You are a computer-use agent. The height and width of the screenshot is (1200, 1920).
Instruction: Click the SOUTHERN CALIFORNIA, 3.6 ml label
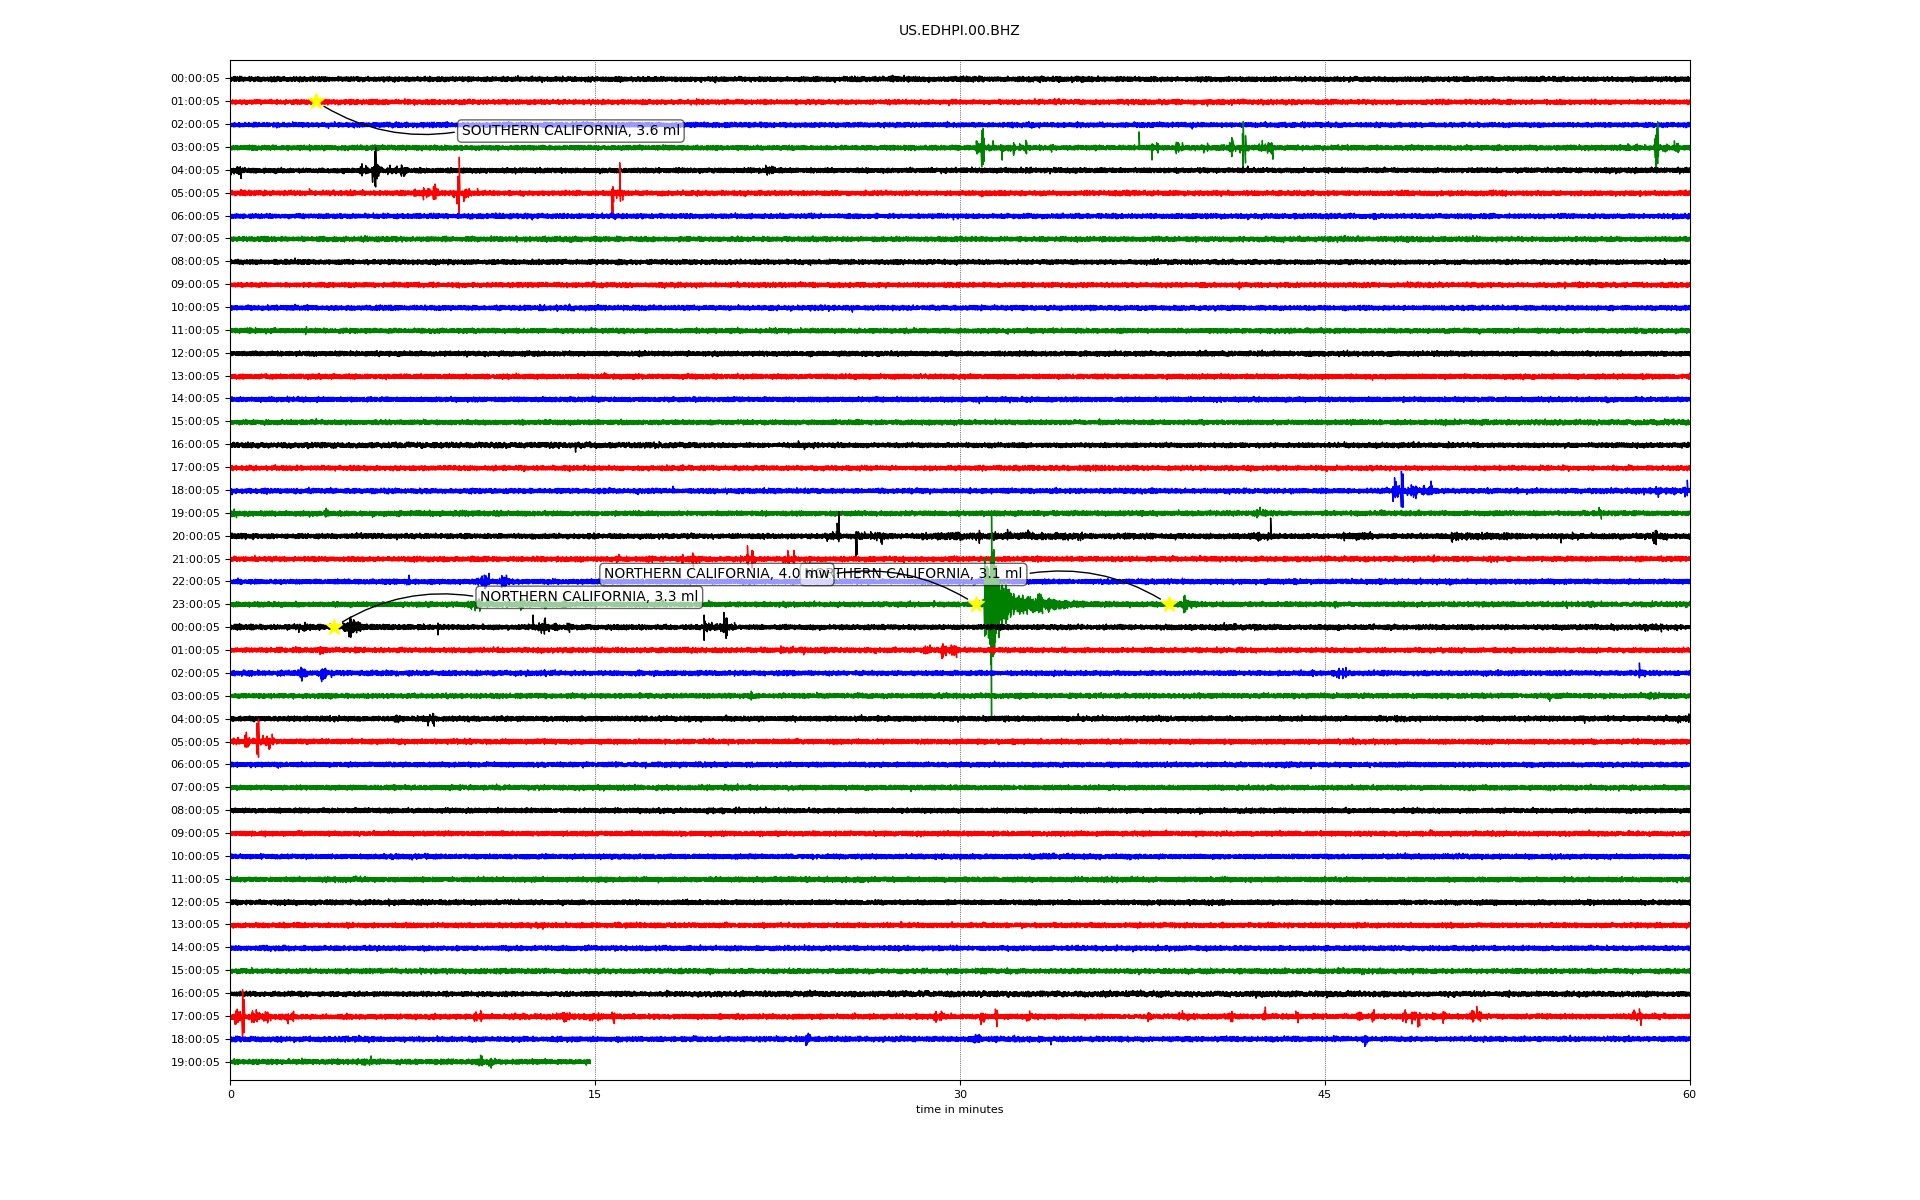570,131
